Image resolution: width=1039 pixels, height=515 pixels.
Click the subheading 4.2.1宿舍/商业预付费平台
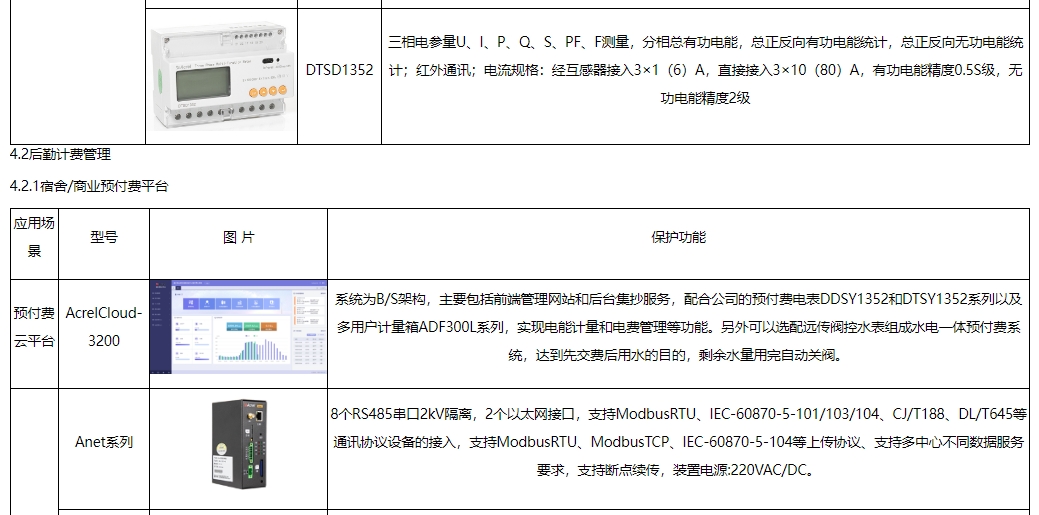coord(89,187)
